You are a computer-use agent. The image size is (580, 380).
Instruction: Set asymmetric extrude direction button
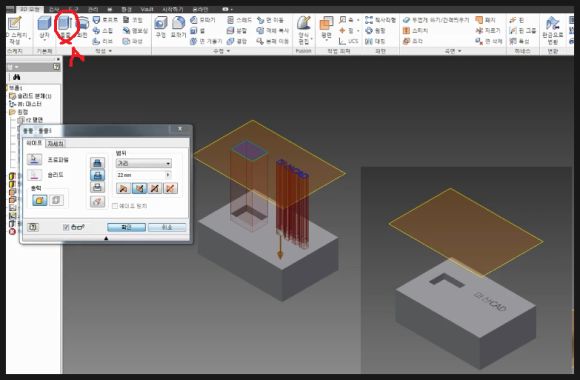coord(170,188)
